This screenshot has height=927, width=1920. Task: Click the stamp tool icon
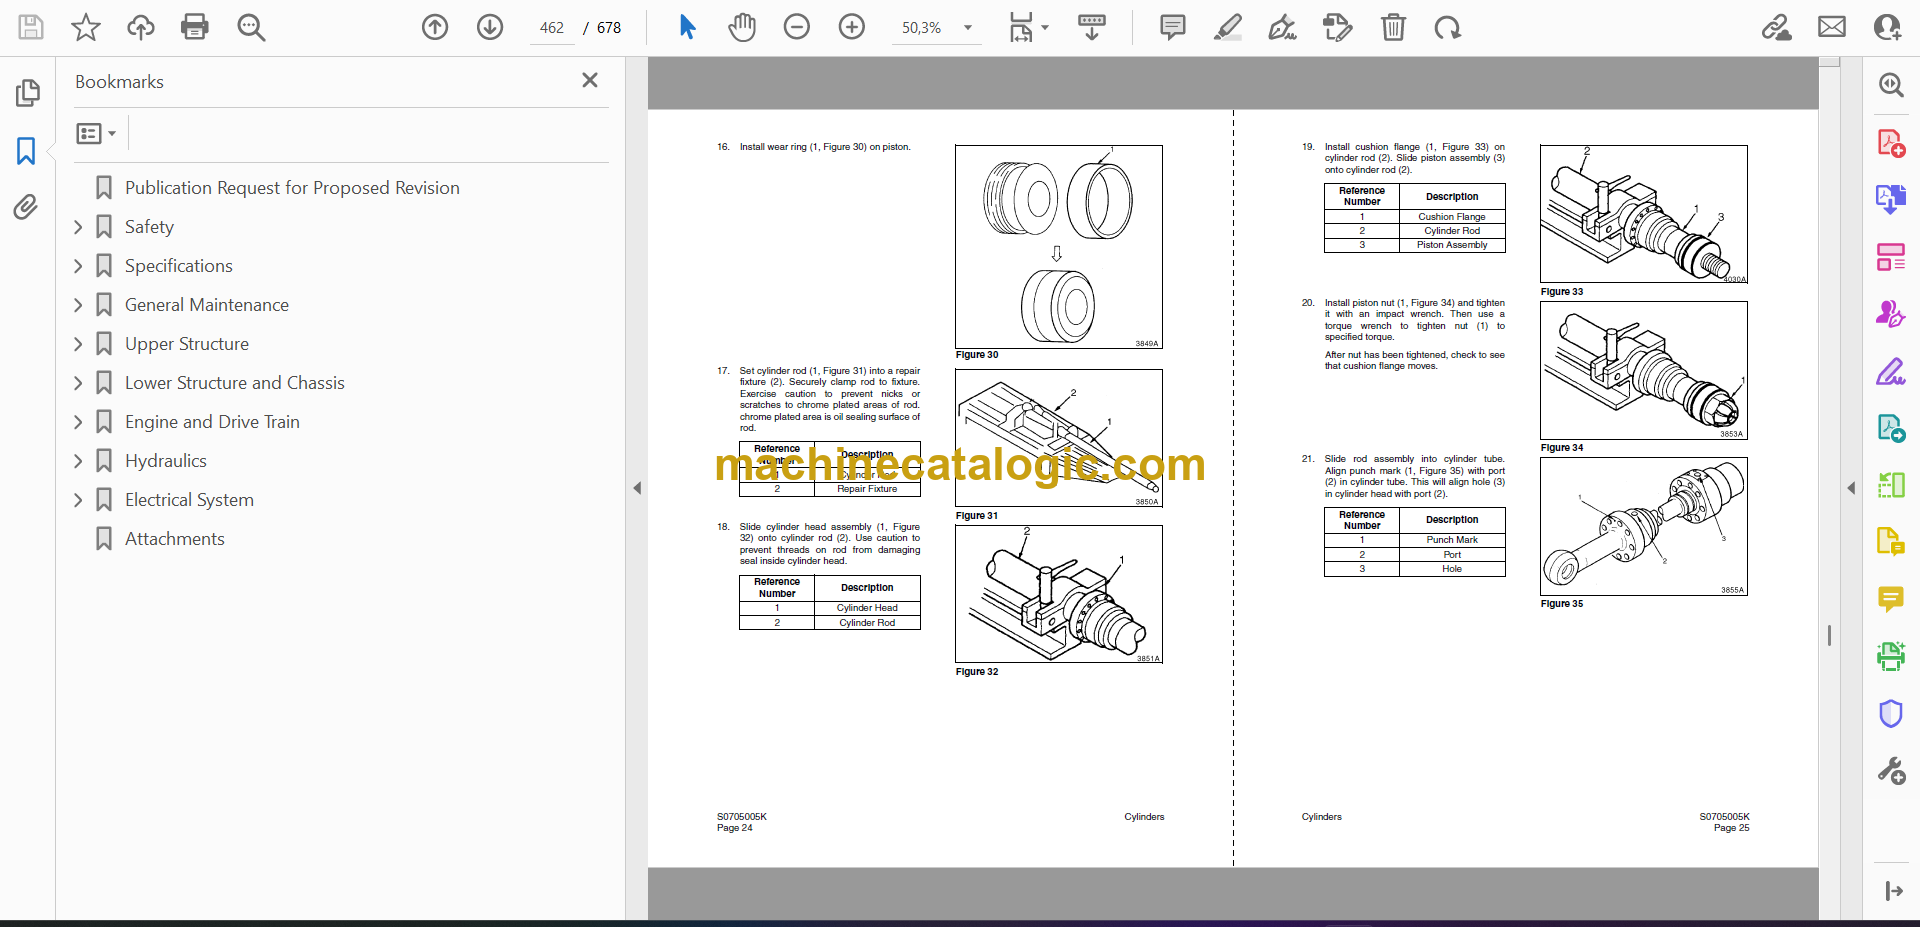pyautogui.click(x=1337, y=27)
